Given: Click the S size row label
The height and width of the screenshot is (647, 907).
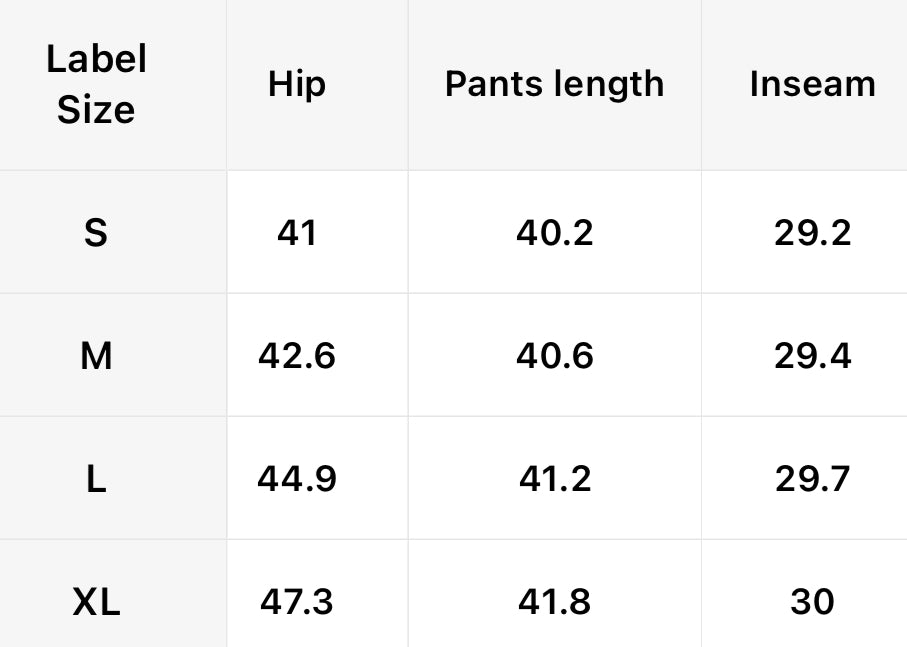Looking at the screenshot, I should 96,233.
